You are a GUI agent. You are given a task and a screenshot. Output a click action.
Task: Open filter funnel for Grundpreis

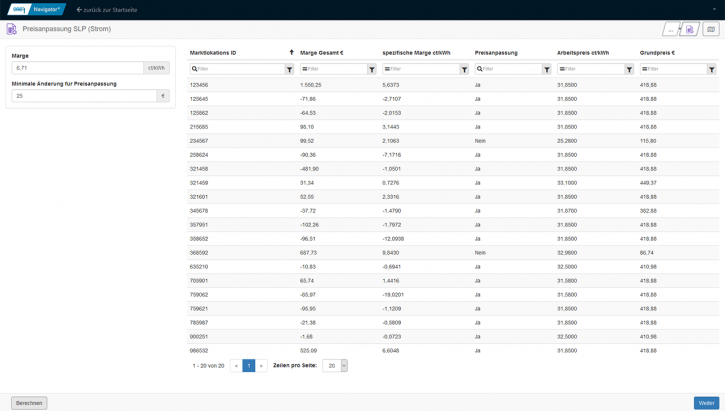(x=712, y=69)
